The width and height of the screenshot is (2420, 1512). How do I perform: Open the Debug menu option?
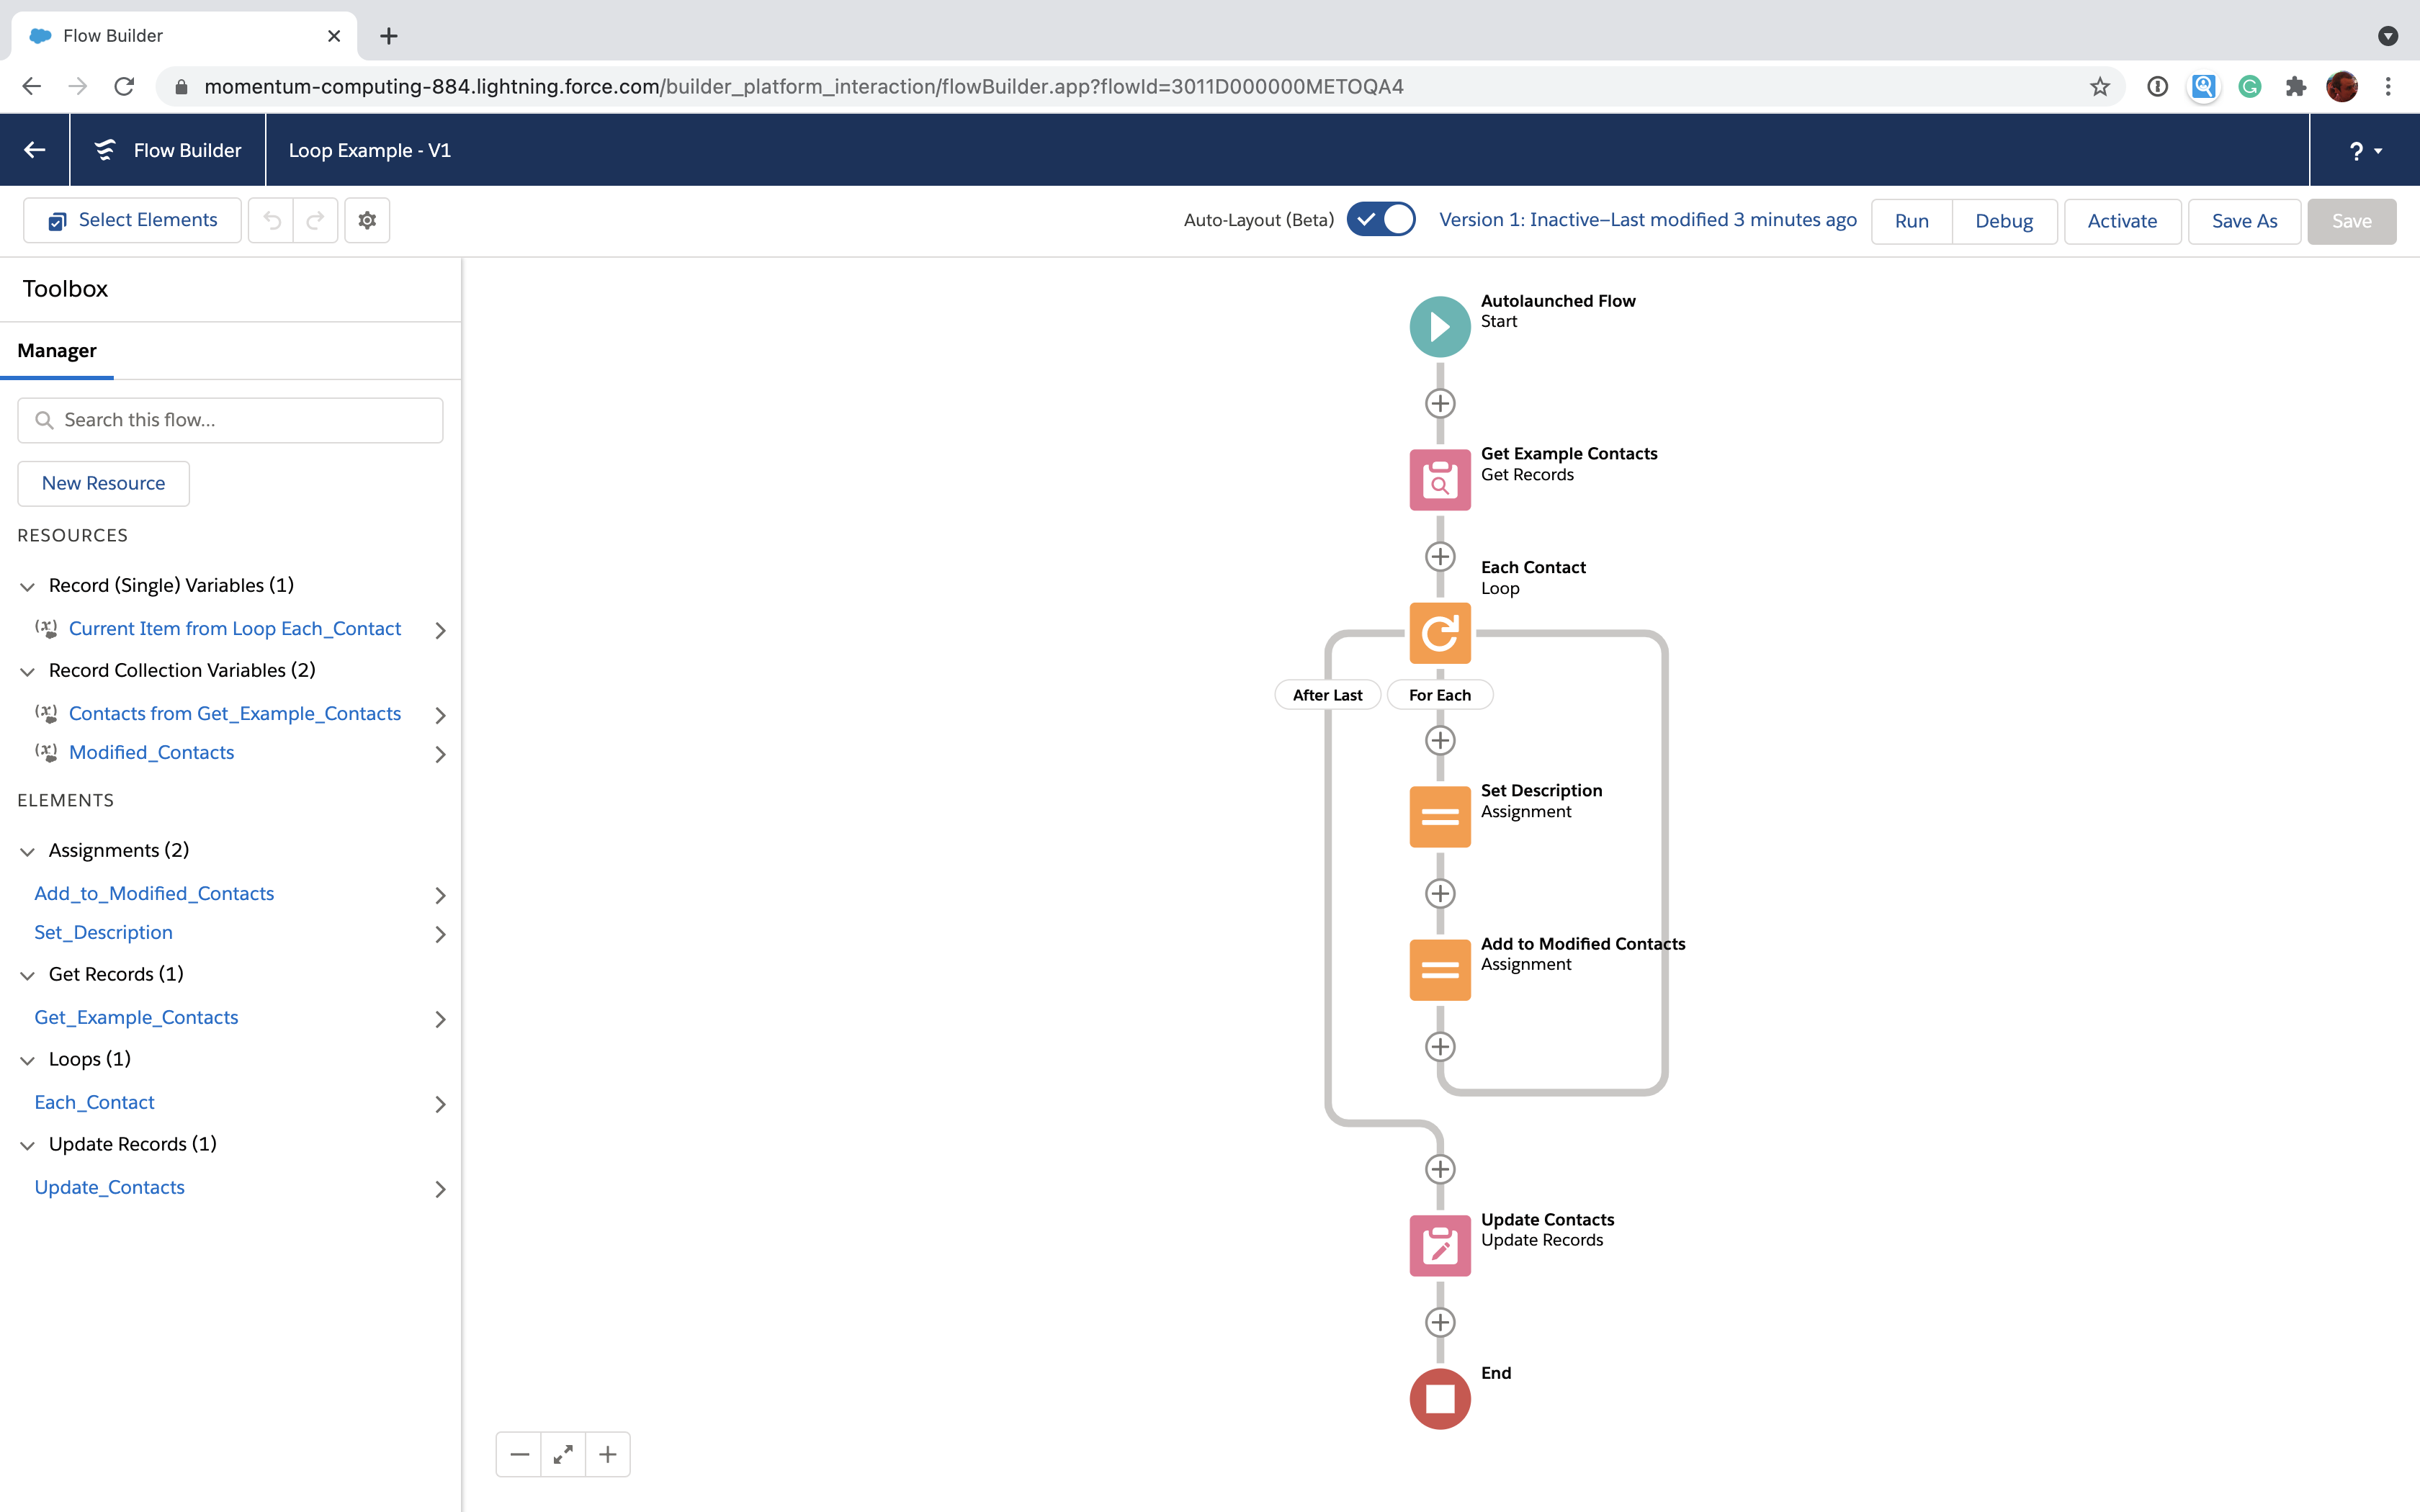(x=2004, y=221)
